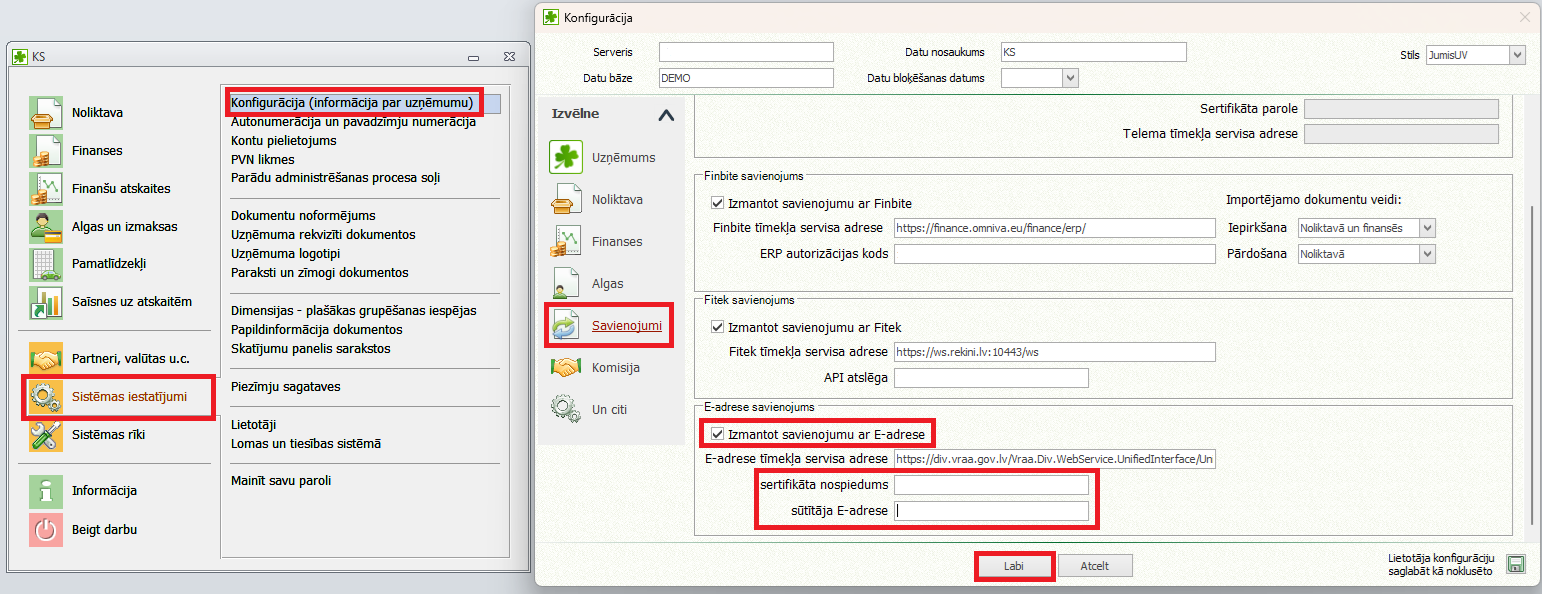
Task: Open Finanses coins icon in KS window
Action: 46,151
